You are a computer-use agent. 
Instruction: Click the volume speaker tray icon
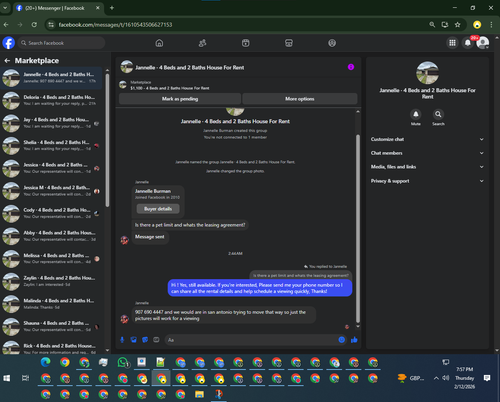[x=445, y=378]
